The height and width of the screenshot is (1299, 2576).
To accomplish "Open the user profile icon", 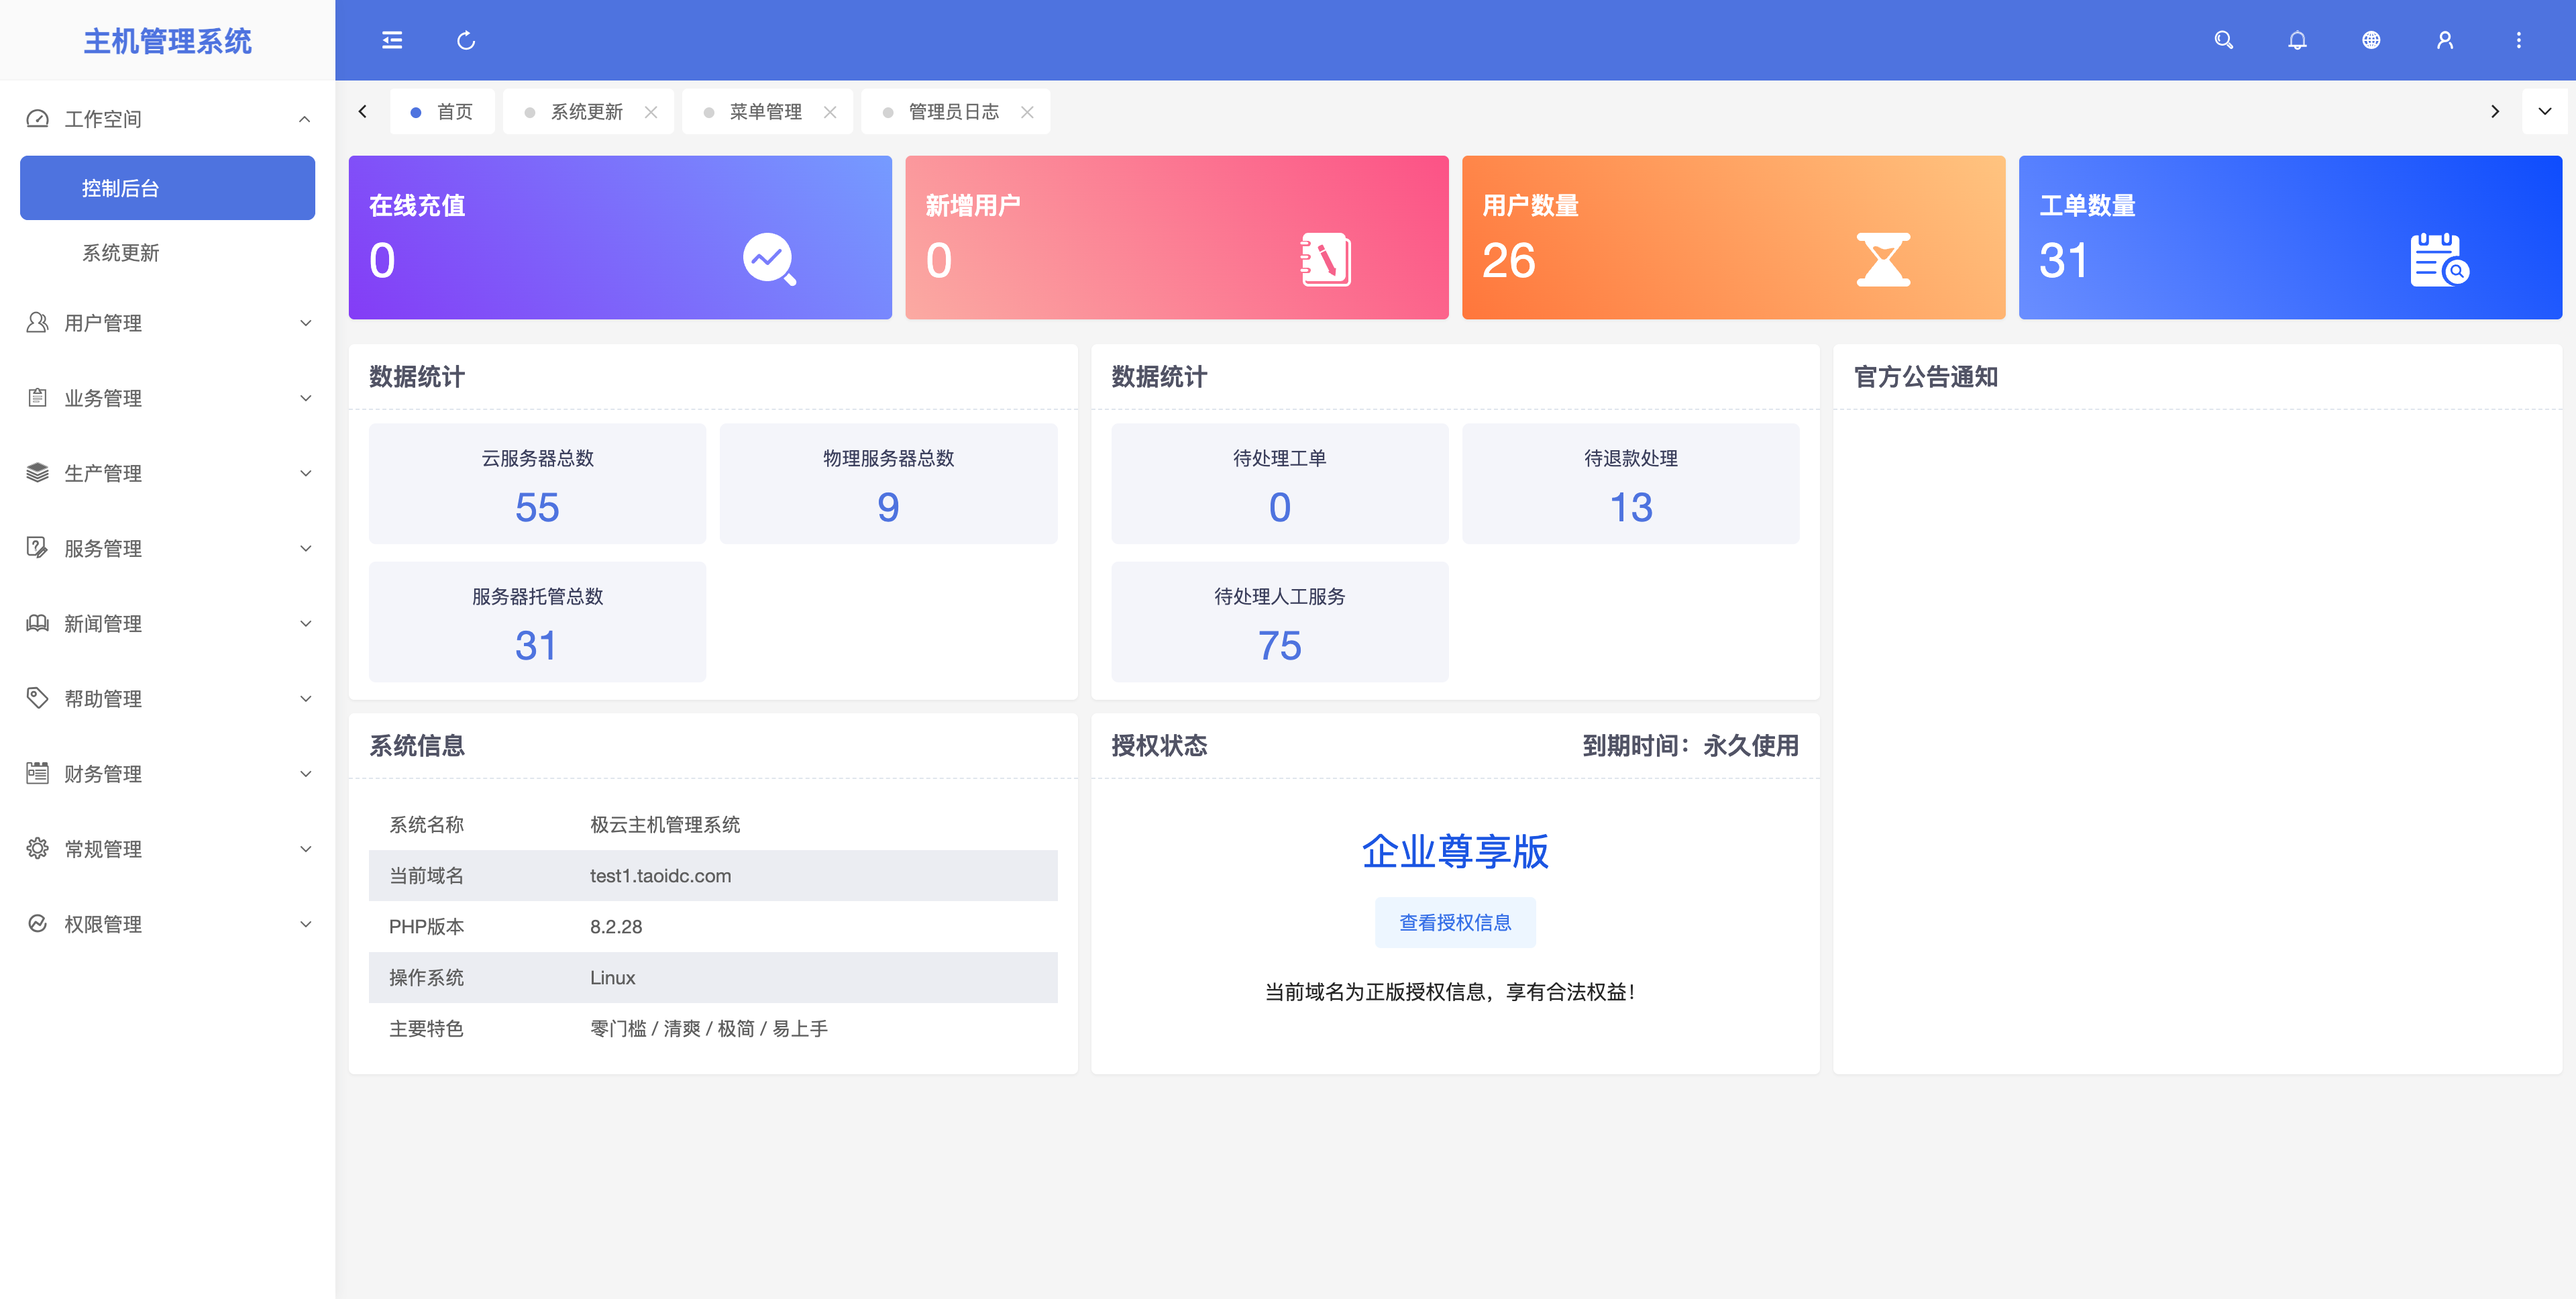I will [x=2445, y=40].
